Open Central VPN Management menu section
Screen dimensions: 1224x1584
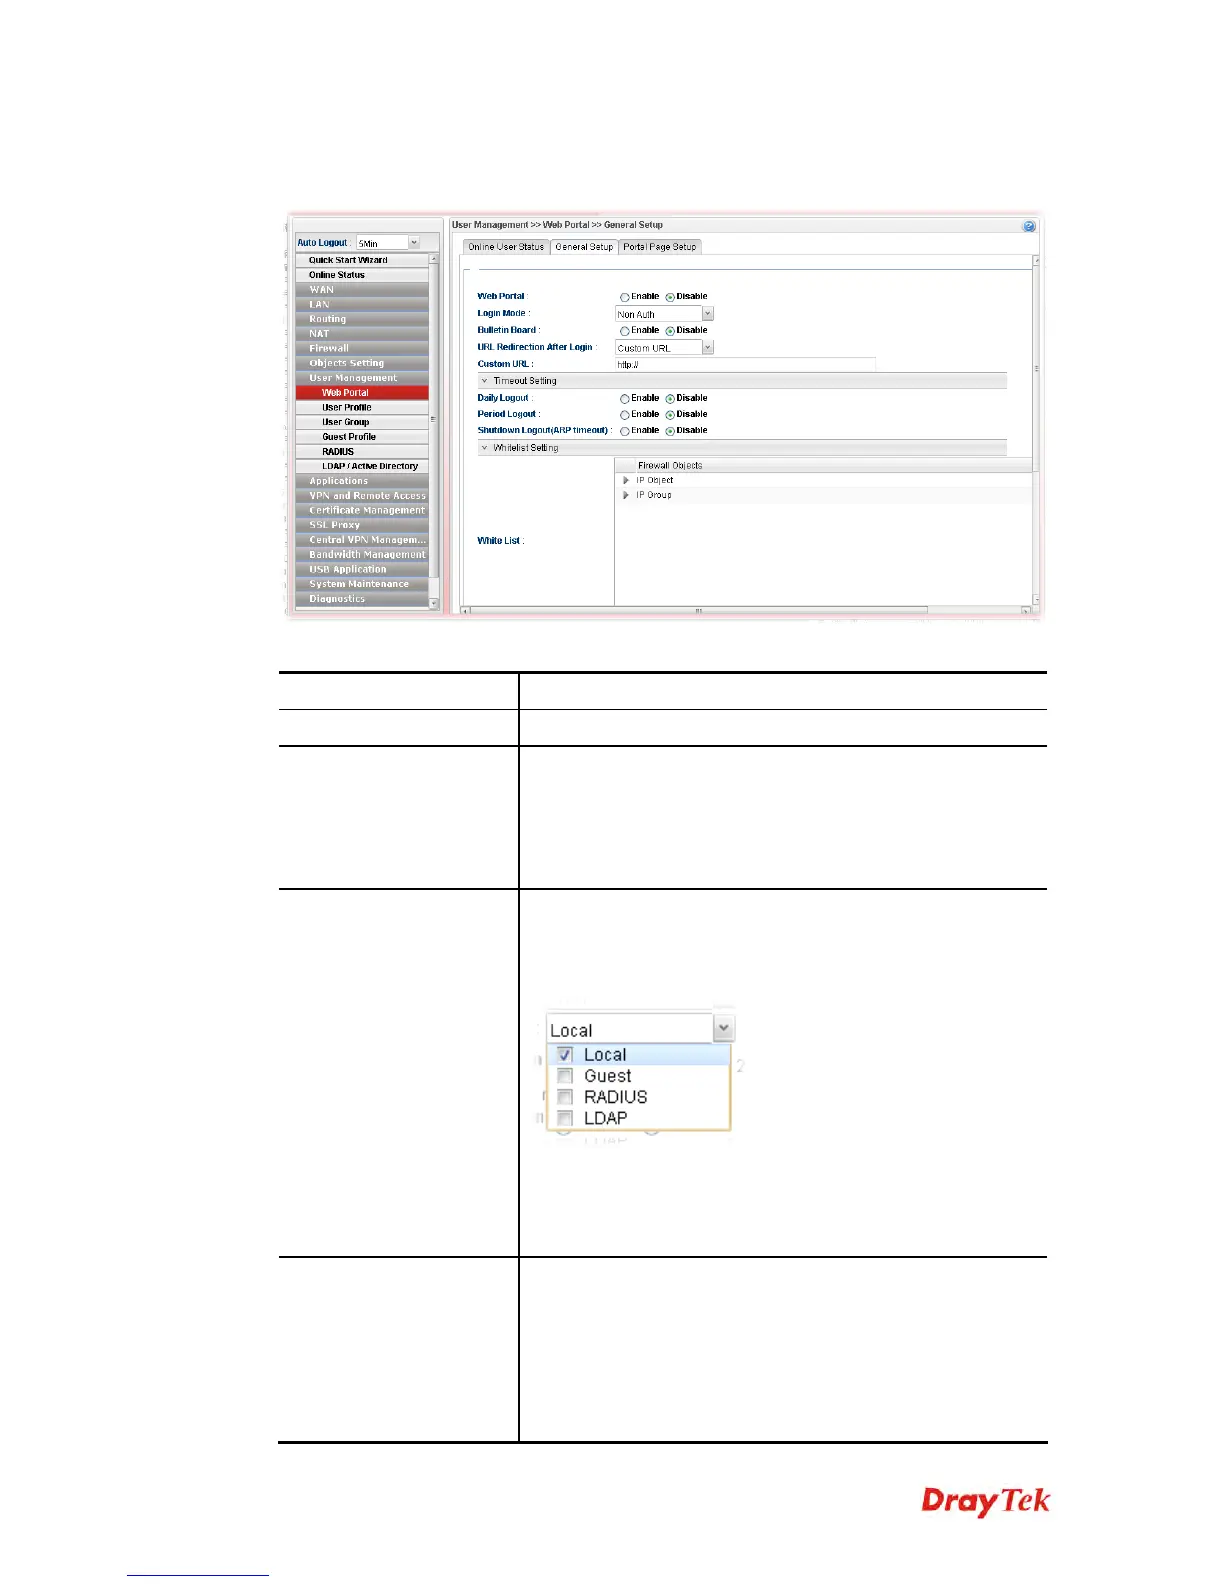[x=362, y=540]
